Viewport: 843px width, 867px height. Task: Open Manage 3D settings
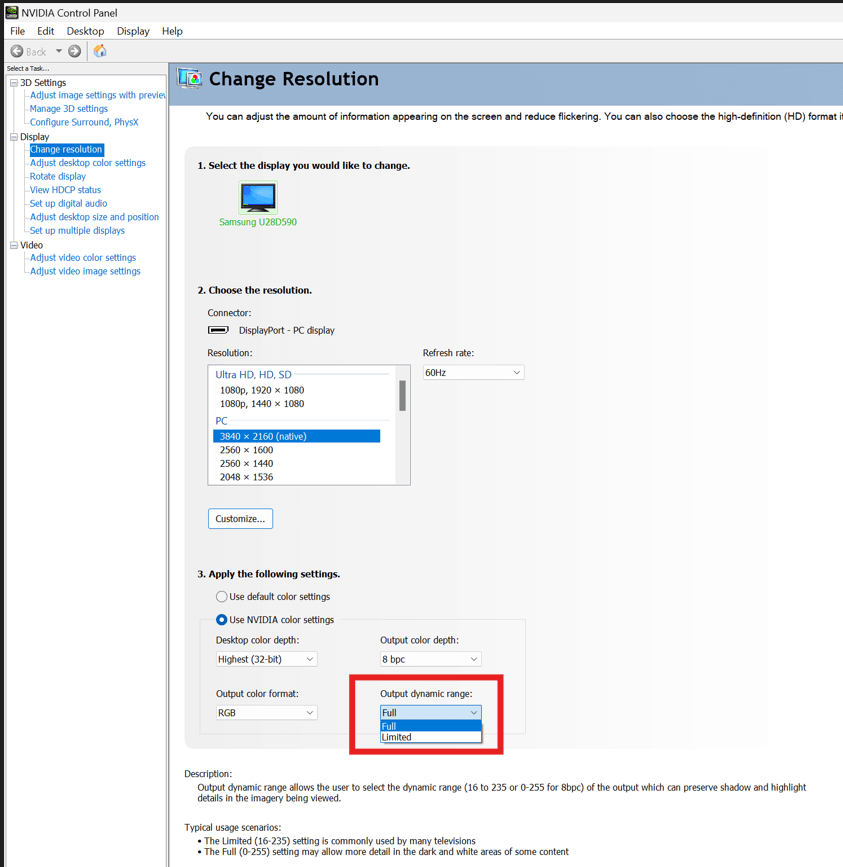tap(69, 109)
